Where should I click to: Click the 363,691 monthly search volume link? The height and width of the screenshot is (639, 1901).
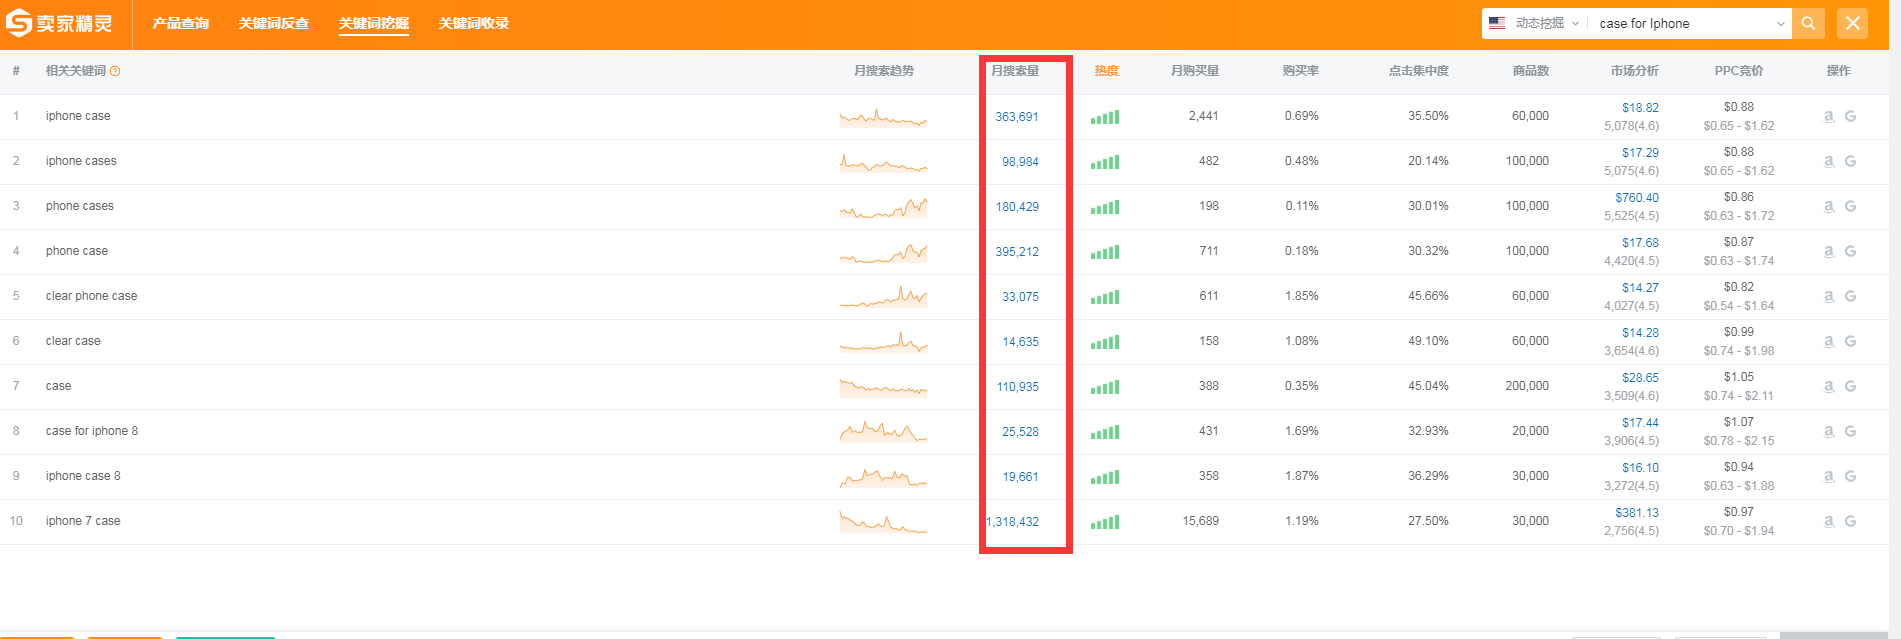click(x=1017, y=117)
